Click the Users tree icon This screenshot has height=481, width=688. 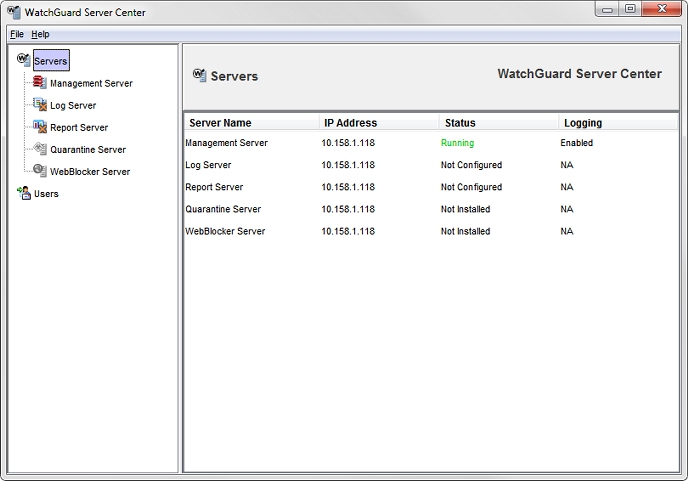[24, 193]
